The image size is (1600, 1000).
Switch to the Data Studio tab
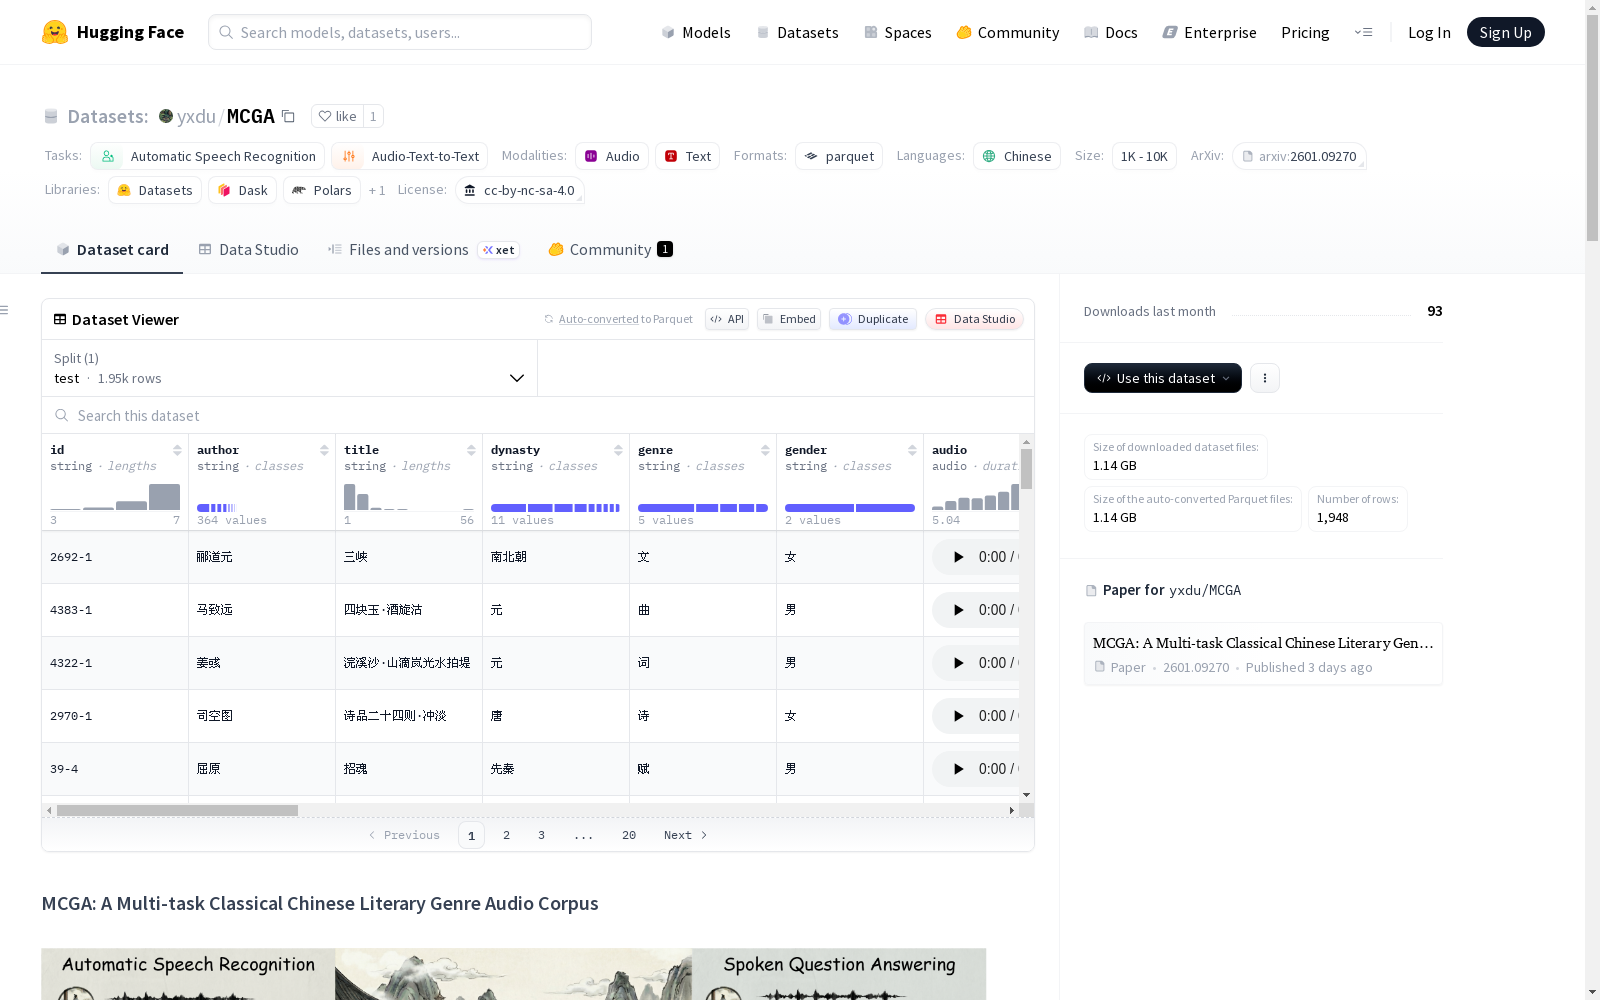point(248,250)
